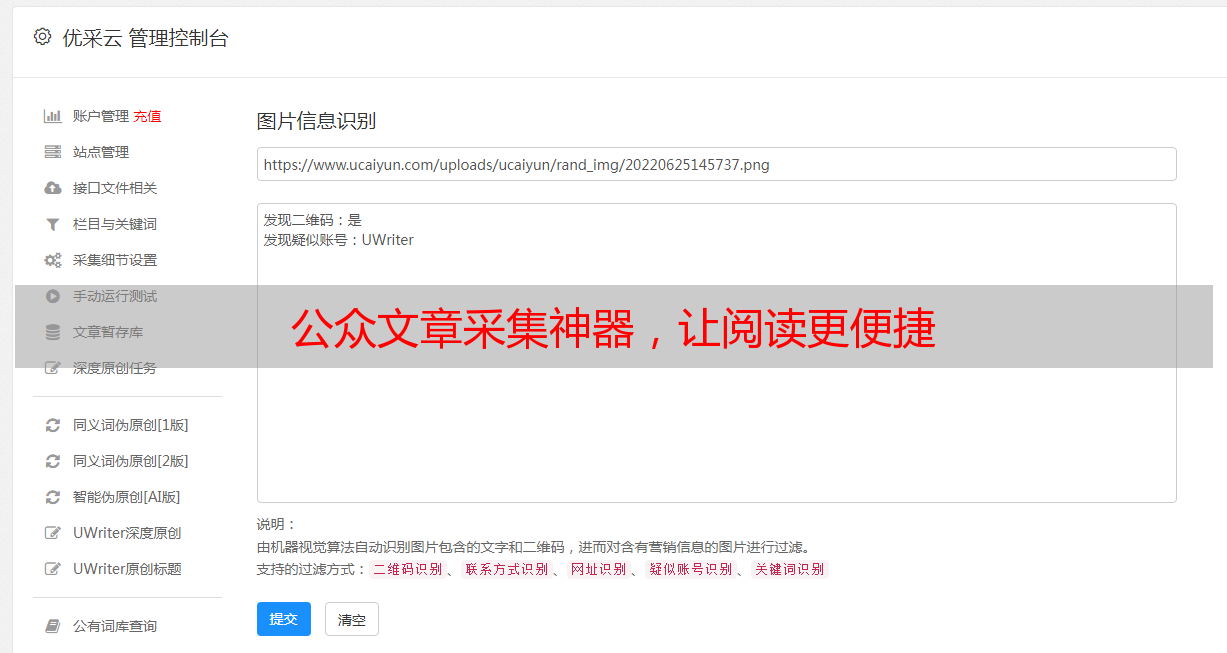This screenshot has width=1227, height=653.
Task: Click the 说明： label
Action: 276,524
